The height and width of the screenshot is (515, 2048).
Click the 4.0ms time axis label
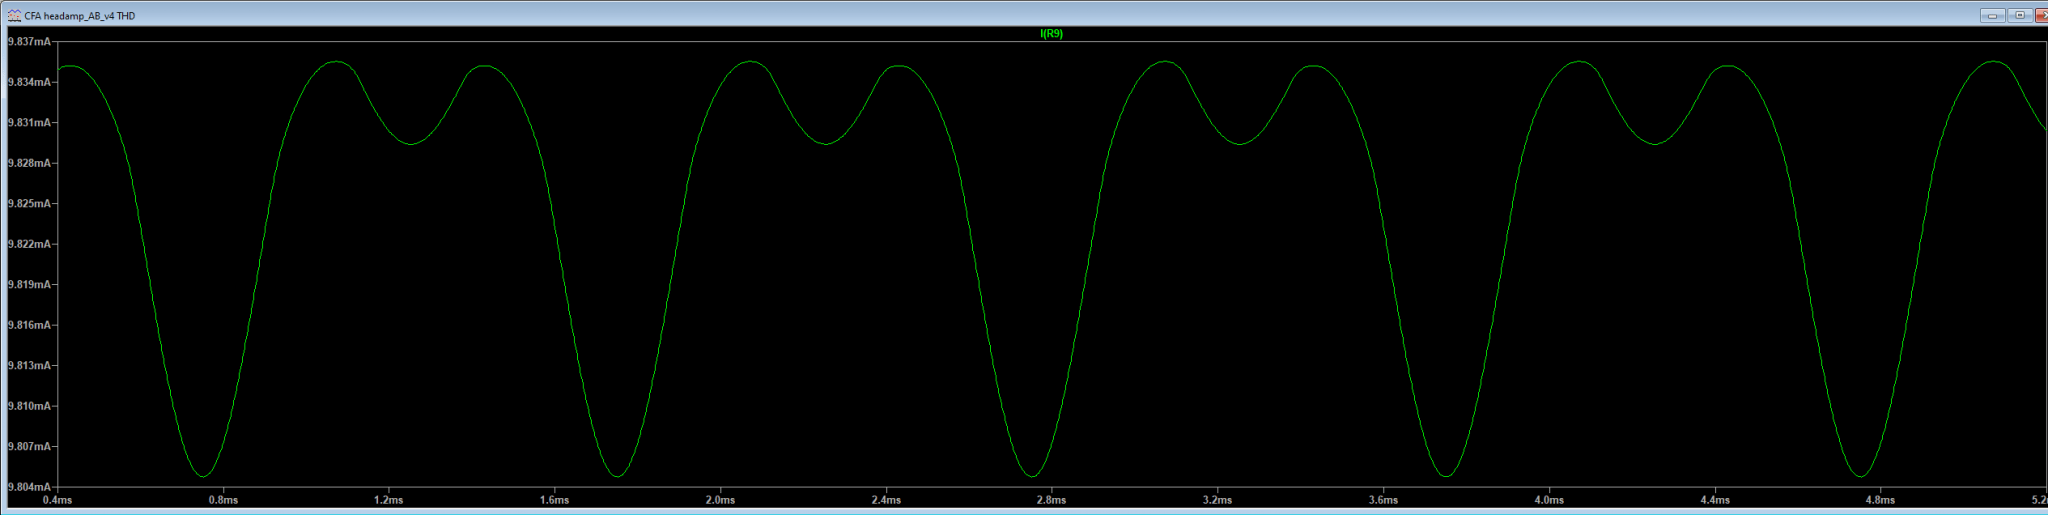(x=1549, y=500)
